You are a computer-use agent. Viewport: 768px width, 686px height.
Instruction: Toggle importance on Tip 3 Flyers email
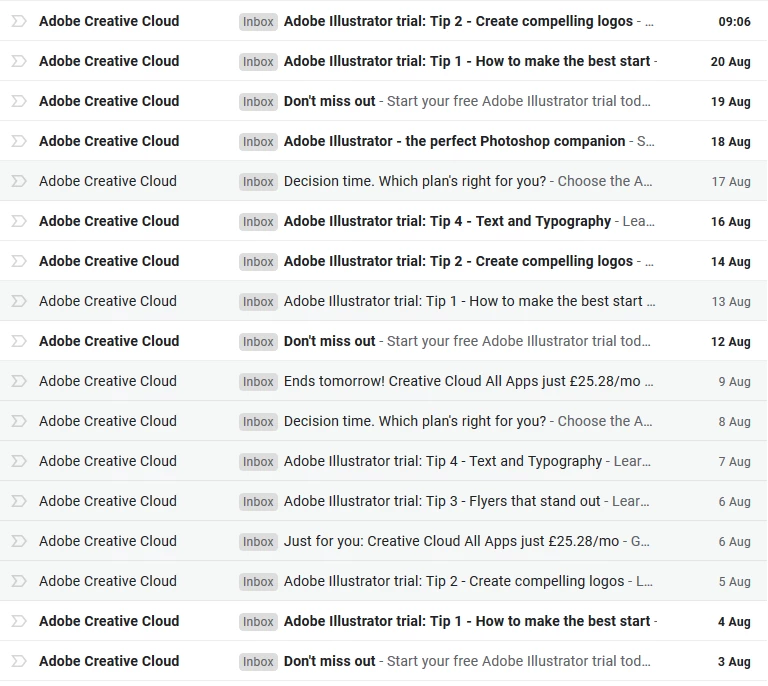19,501
